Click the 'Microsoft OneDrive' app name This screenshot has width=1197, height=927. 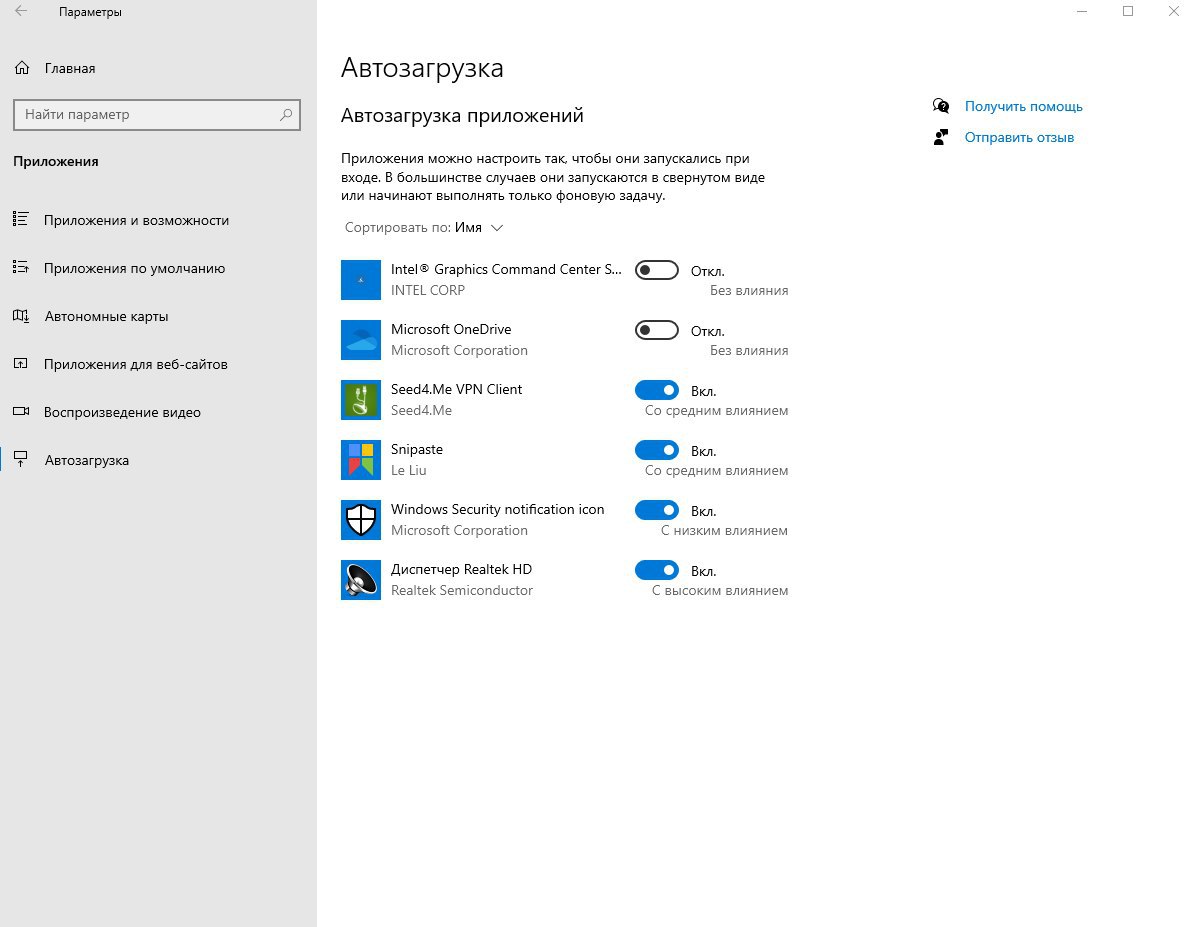[451, 329]
